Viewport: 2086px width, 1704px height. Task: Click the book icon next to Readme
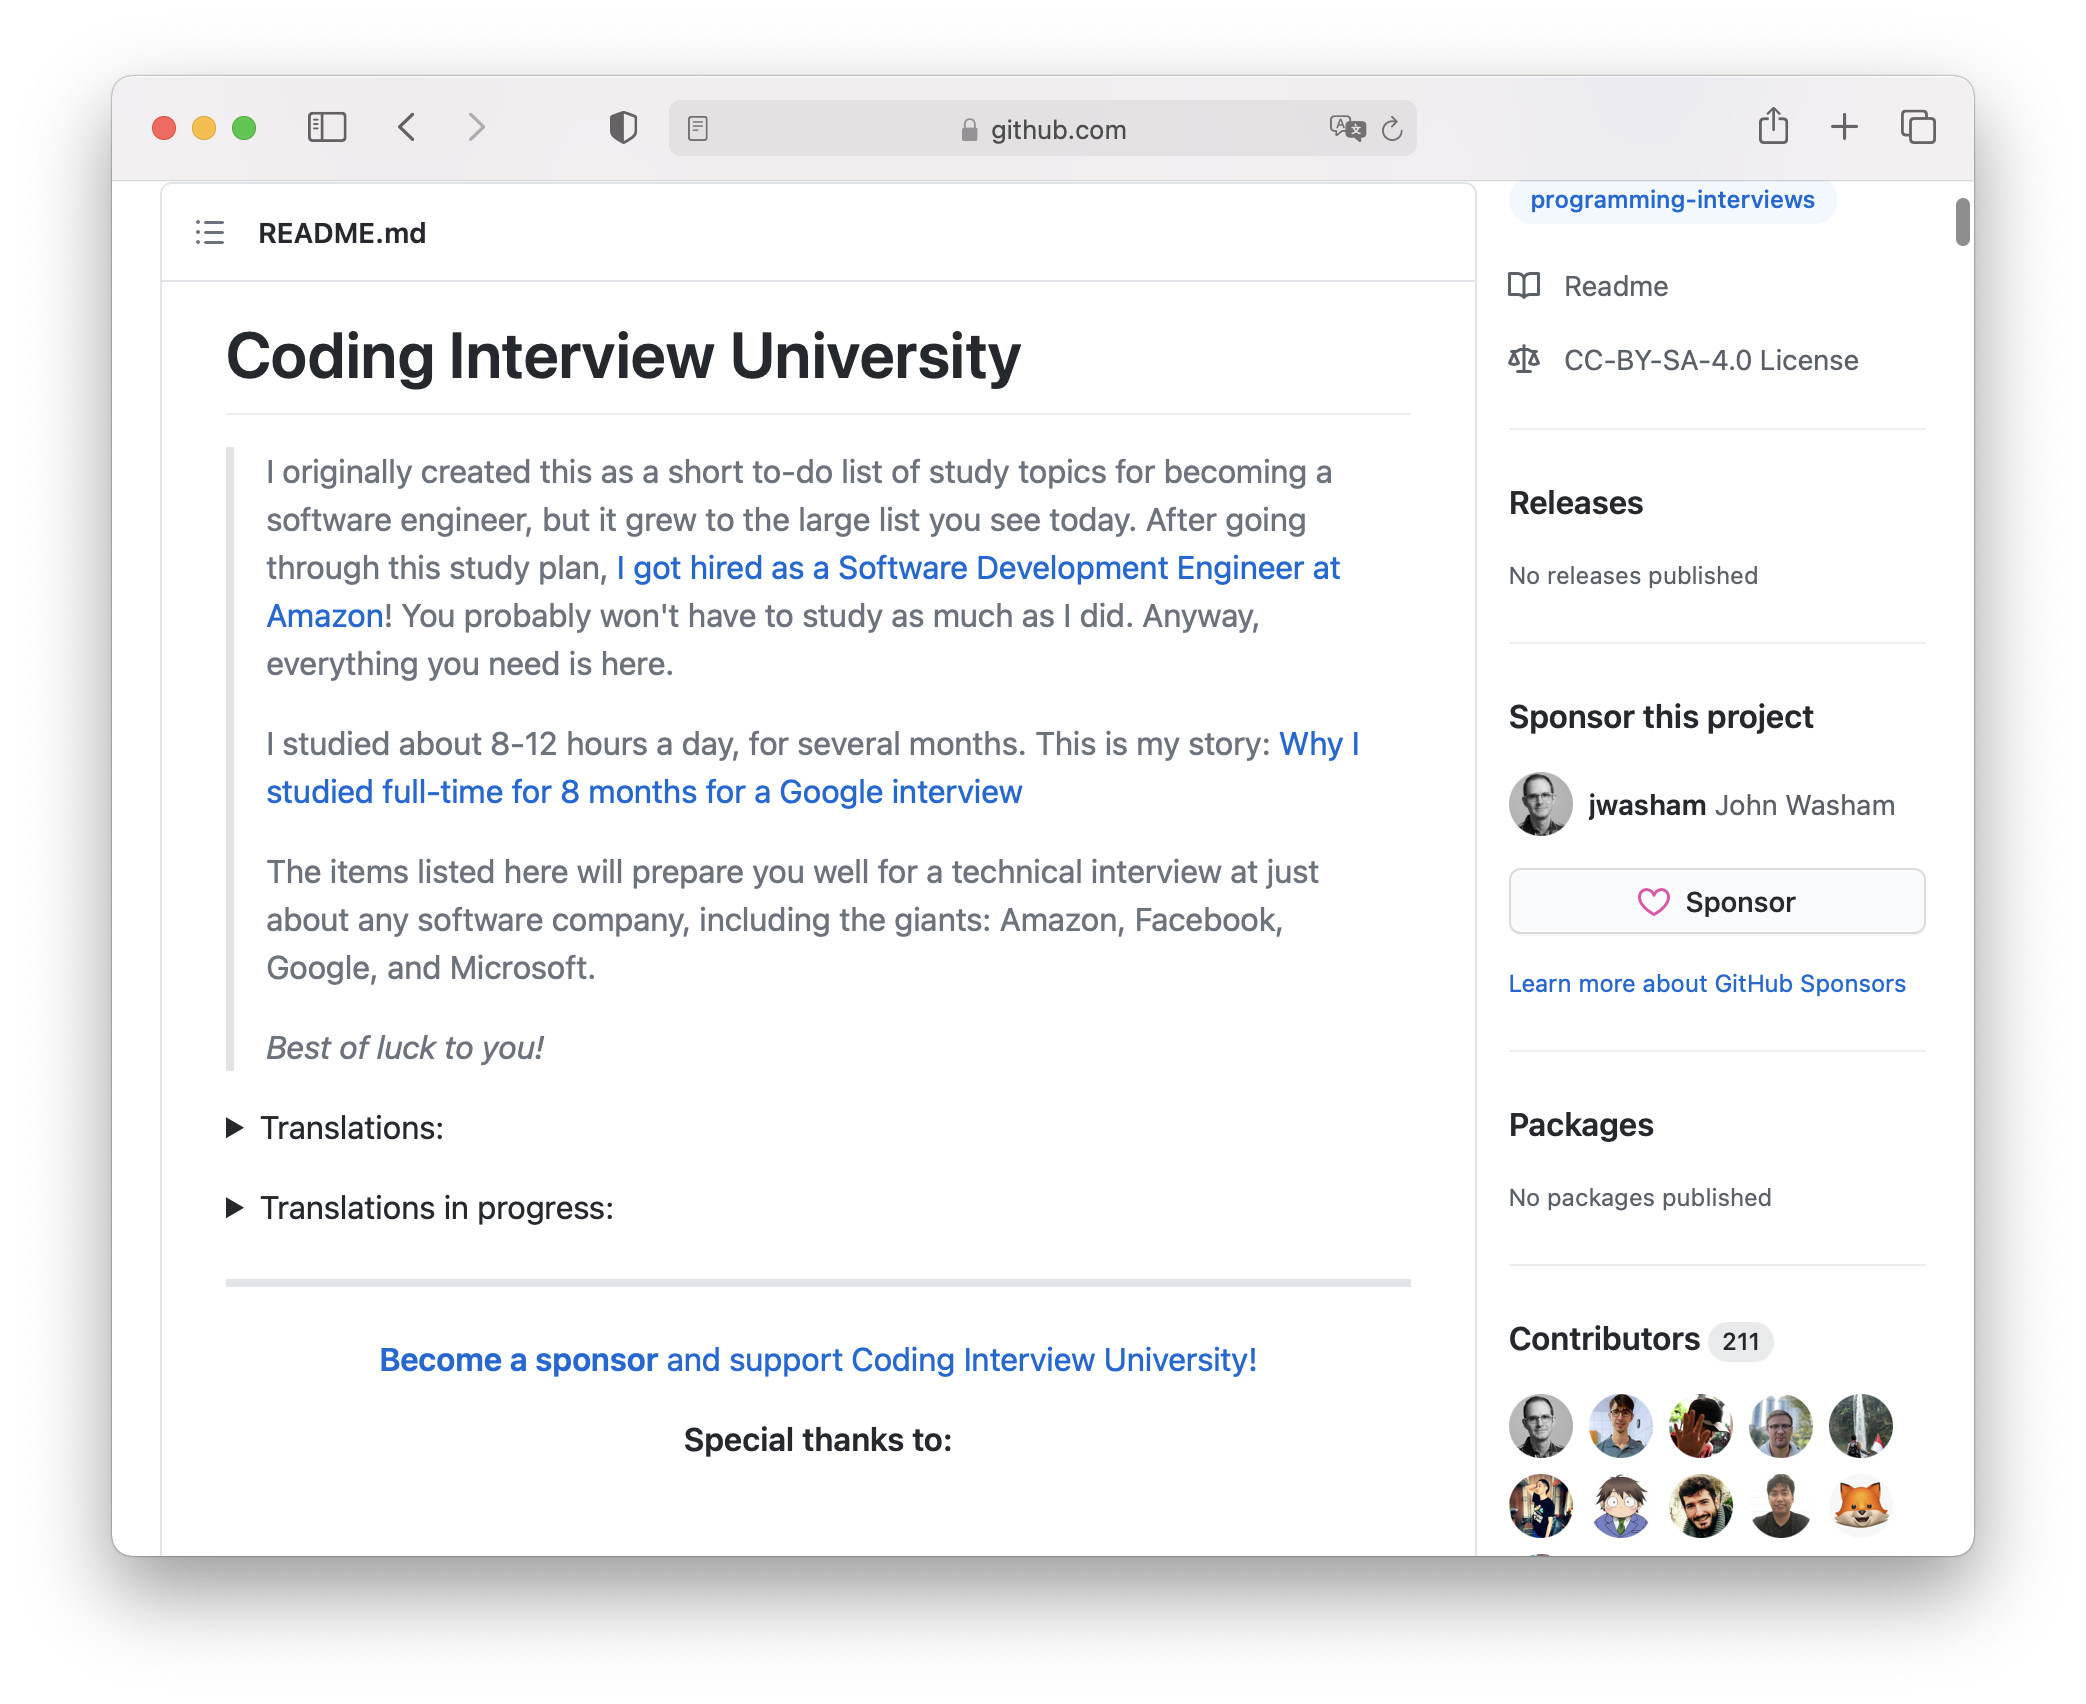[x=1523, y=286]
